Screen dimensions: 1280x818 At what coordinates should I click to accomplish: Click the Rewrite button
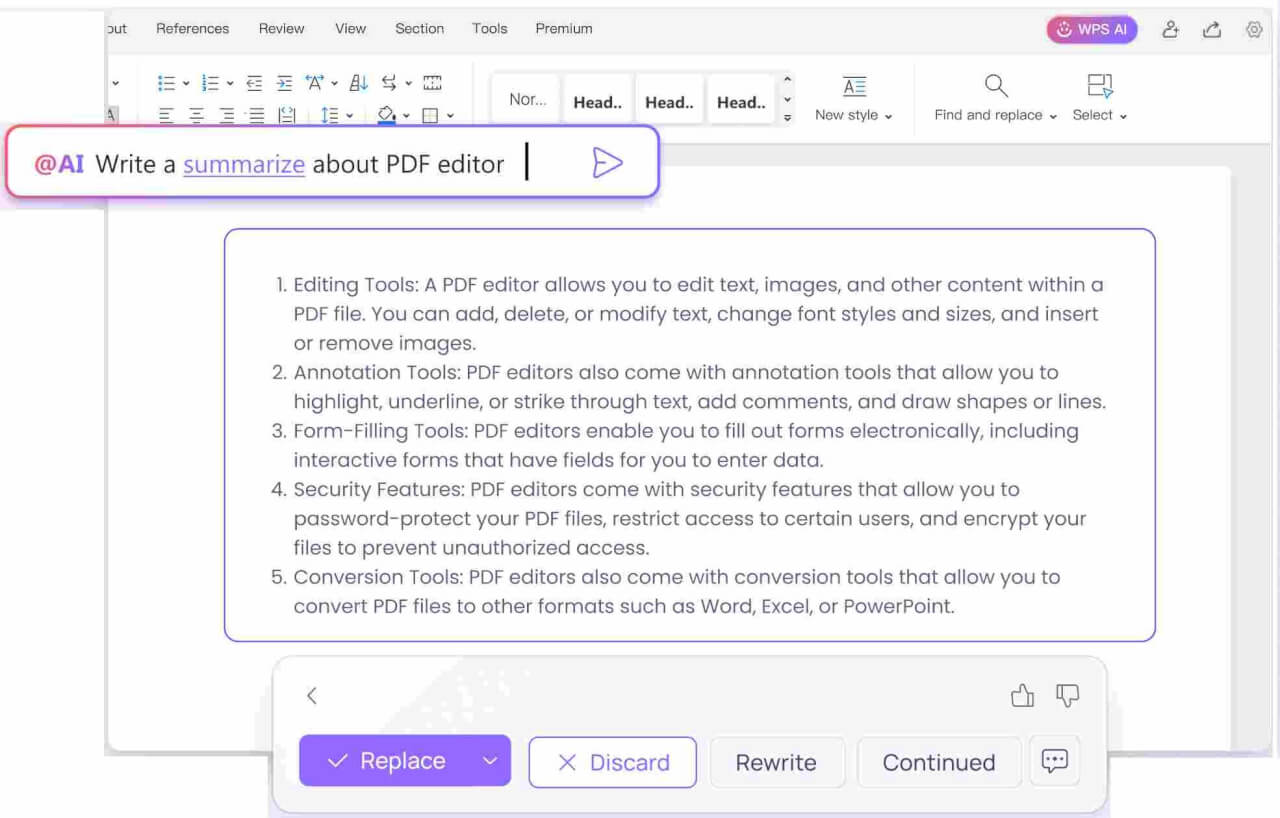(x=777, y=762)
